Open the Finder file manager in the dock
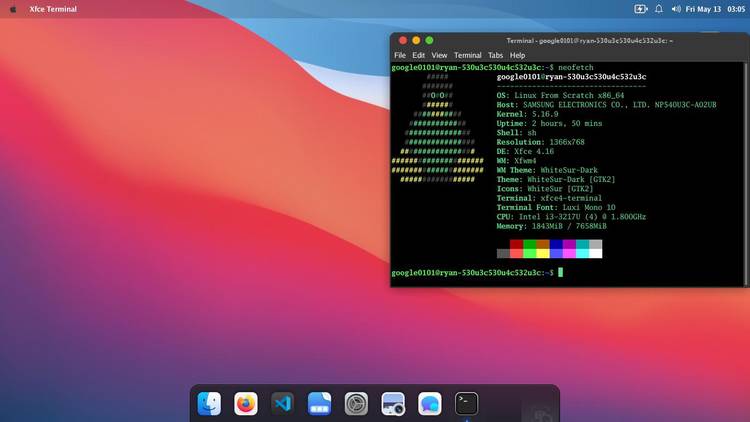 (209, 403)
